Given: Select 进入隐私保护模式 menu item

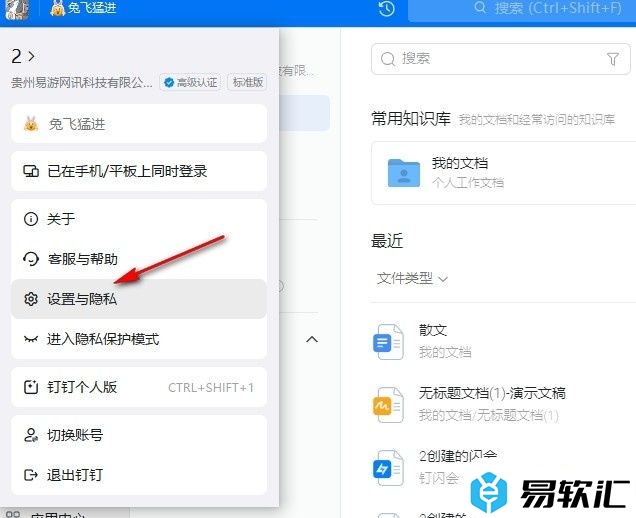Looking at the screenshot, I should tap(139, 339).
